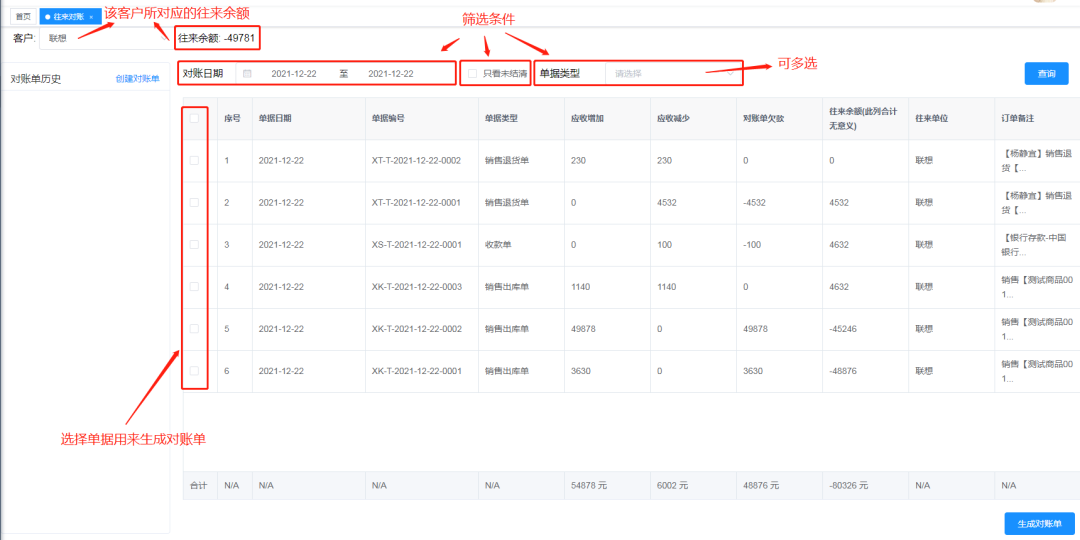Close the 往来对账 tab
1080x540 pixels.
coord(91,17)
